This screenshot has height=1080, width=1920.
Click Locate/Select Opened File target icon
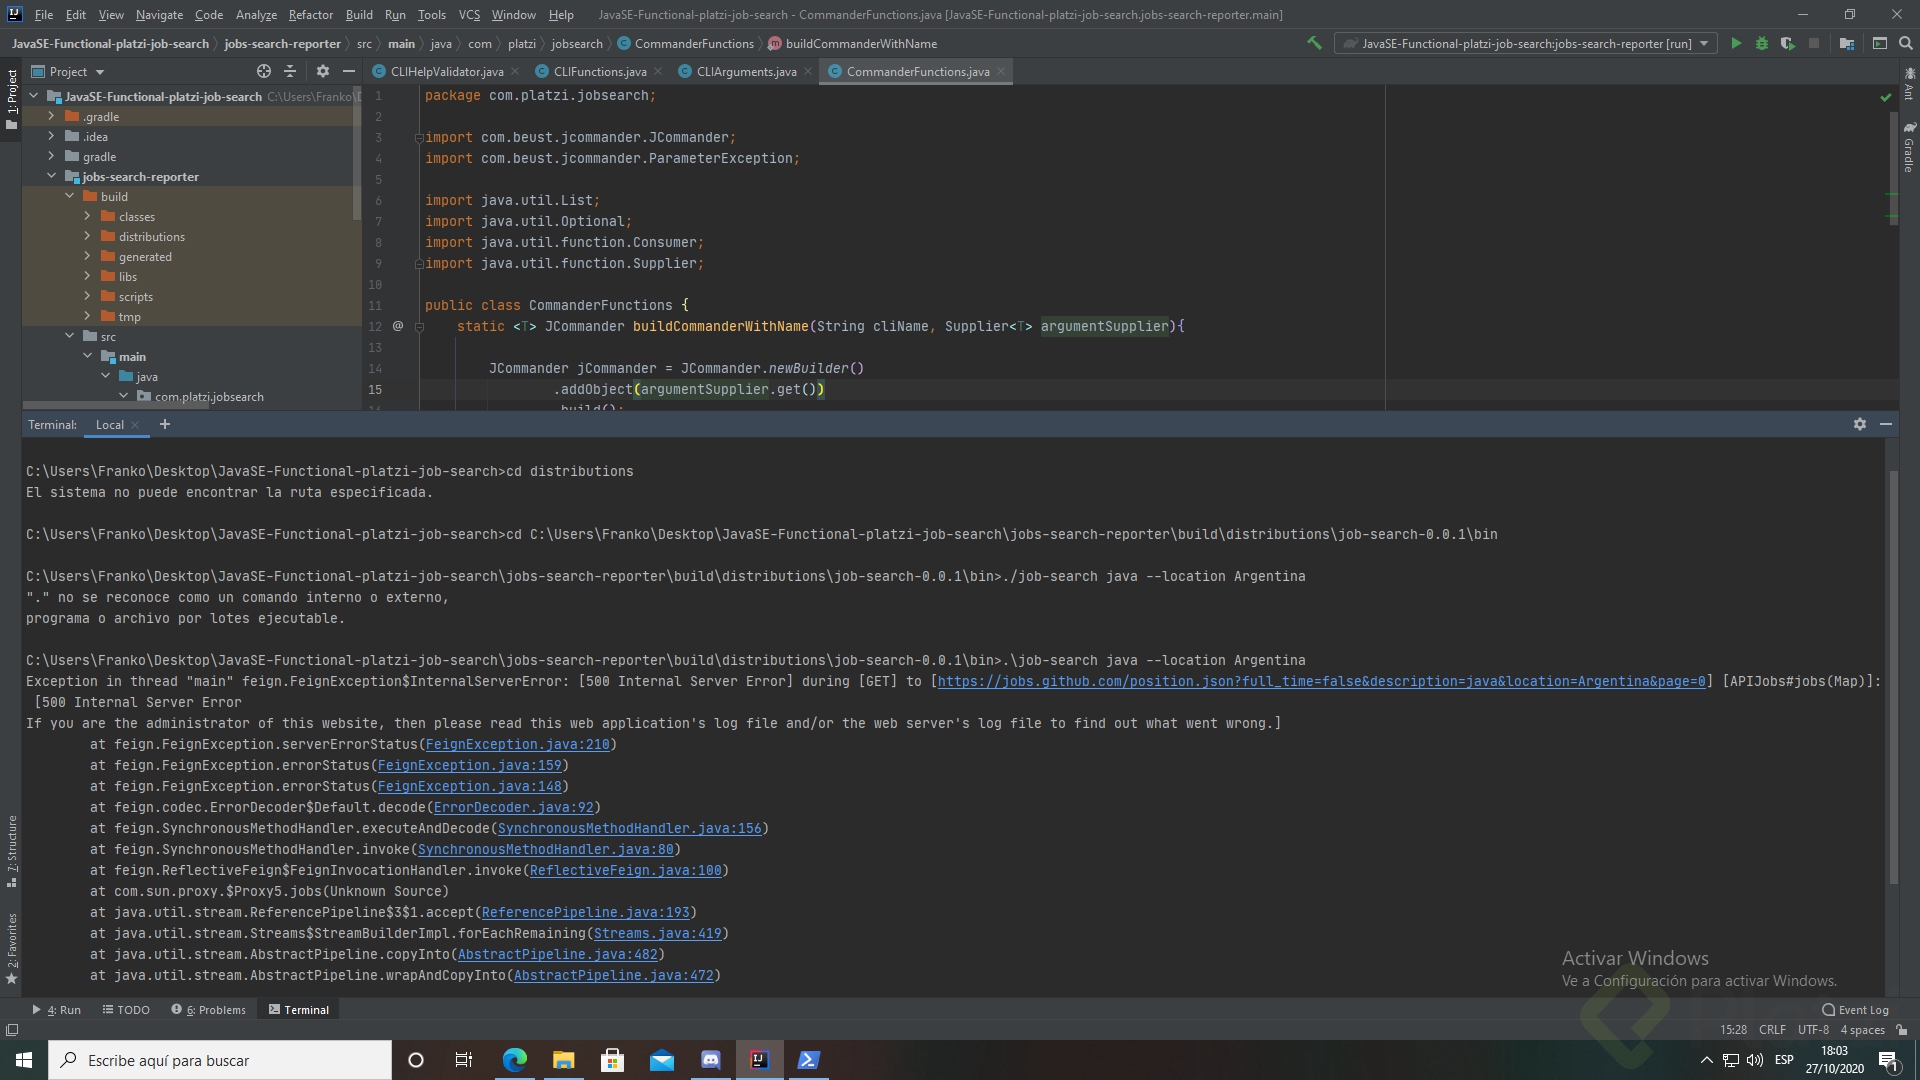263,71
